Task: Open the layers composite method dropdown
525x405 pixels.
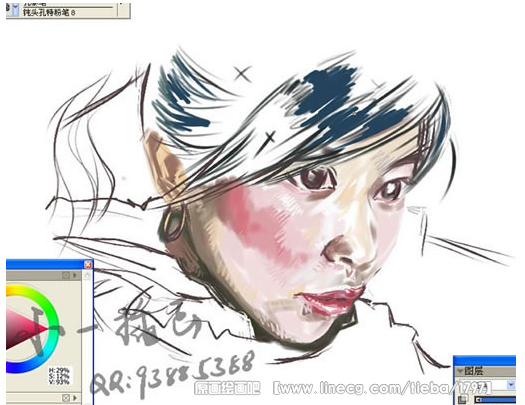Action: [511, 385]
